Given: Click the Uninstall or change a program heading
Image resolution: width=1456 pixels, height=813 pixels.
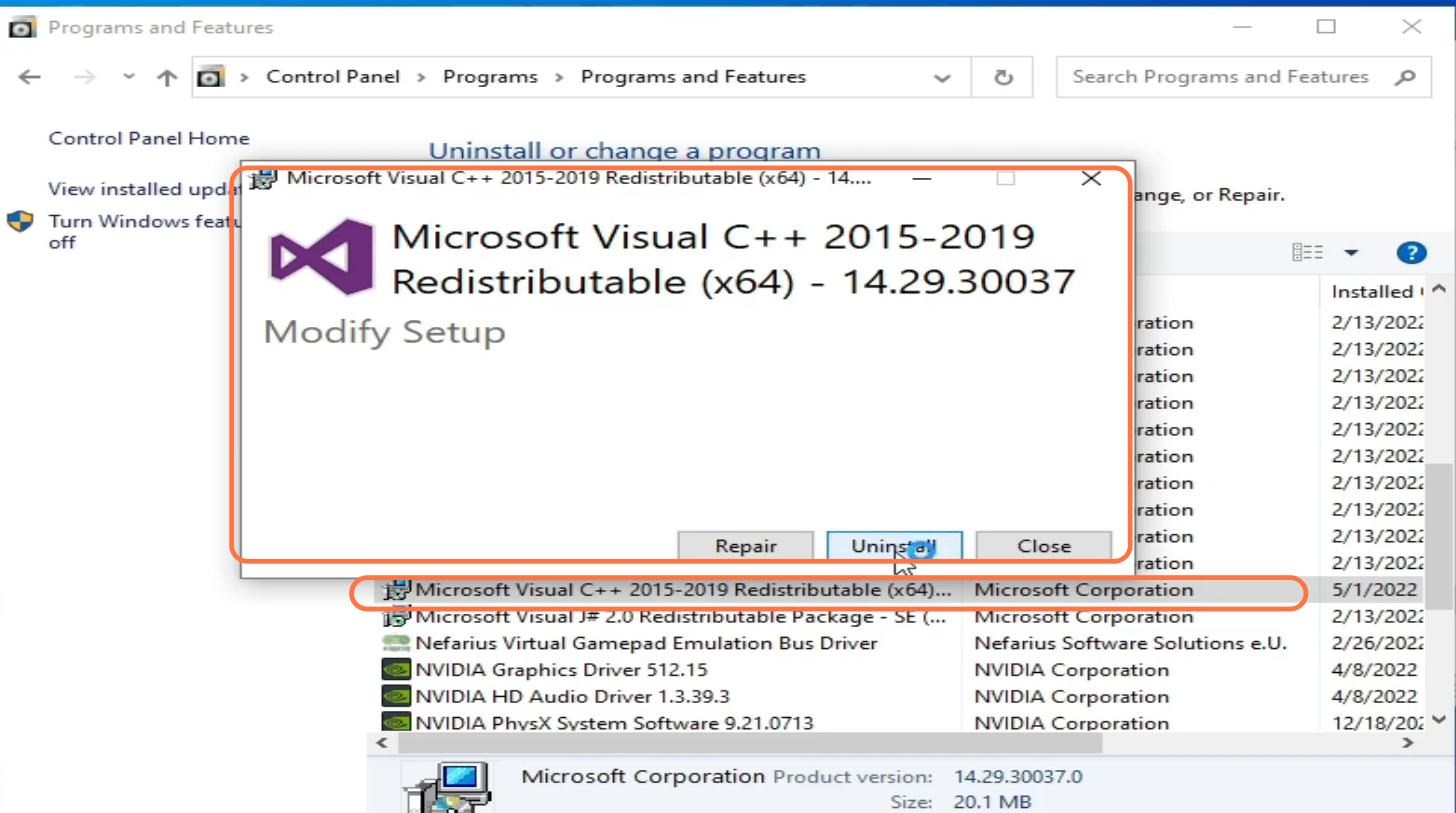Looking at the screenshot, I should click(x=625, y=151).
